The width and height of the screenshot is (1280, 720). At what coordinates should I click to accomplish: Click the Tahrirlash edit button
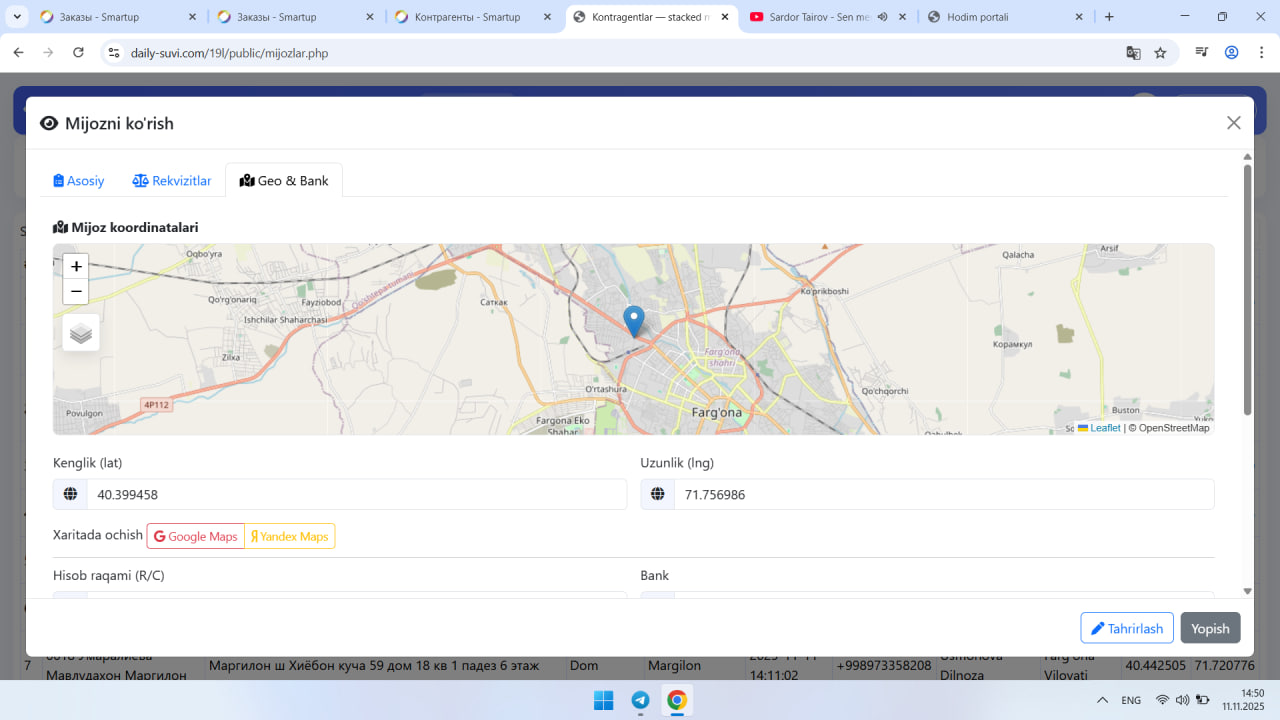(1126, 628)
